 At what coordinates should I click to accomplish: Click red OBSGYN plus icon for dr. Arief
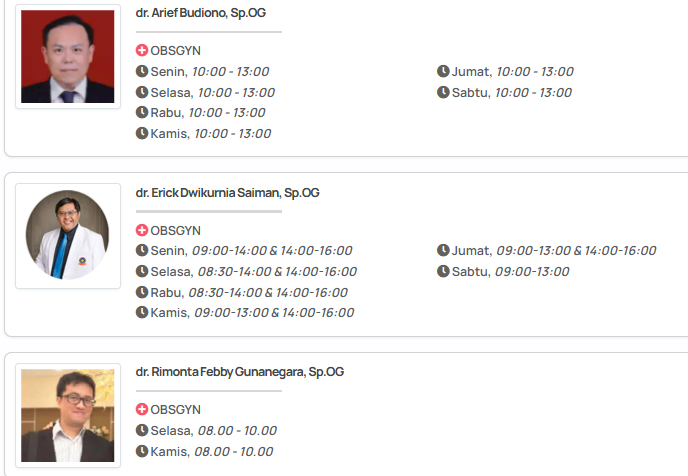pos(142,50)
